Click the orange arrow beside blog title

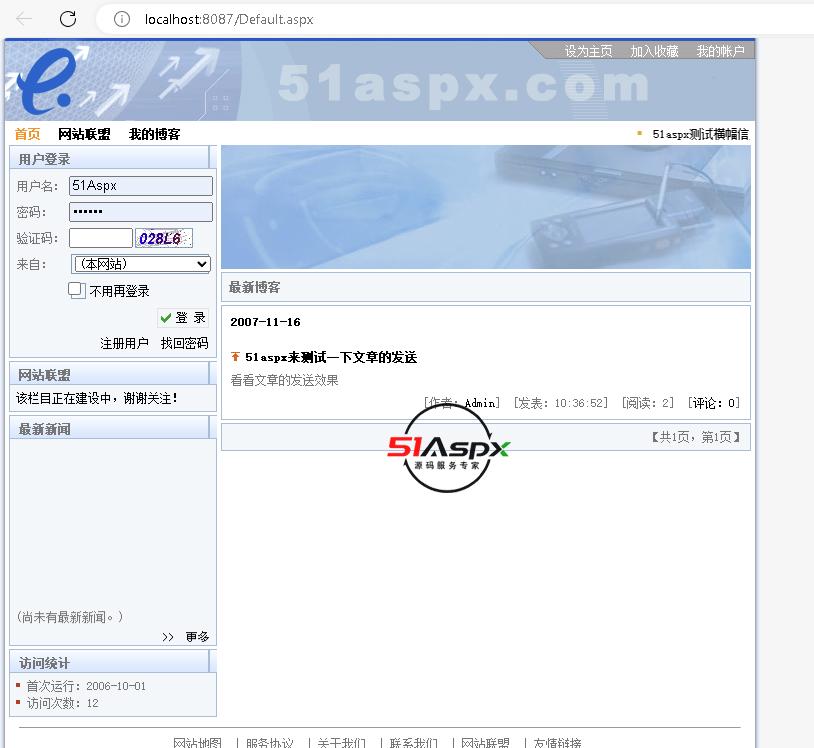point(235,357)
